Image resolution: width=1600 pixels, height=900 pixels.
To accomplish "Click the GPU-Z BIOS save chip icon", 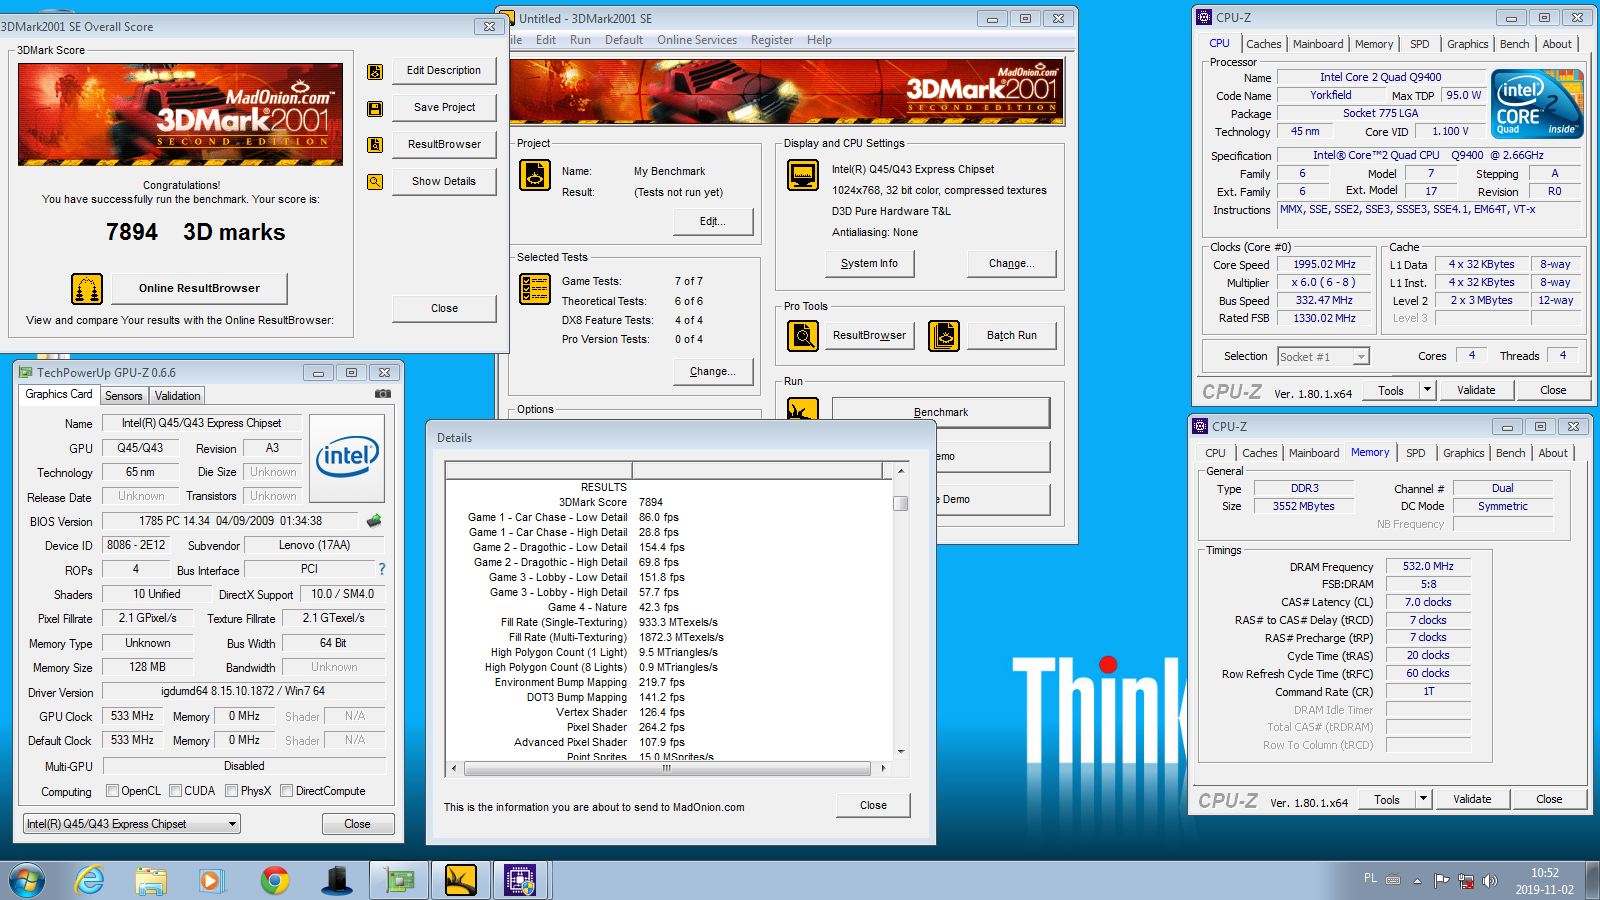I will point(374,521).
